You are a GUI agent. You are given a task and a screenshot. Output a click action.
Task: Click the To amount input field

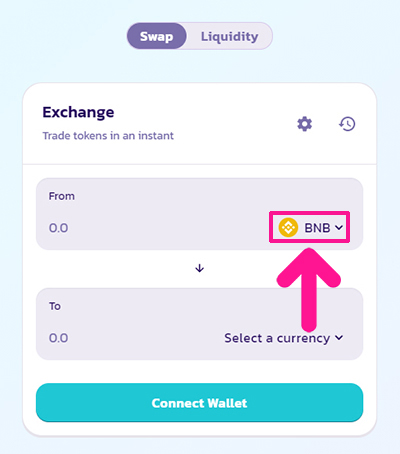pyautogui.click(x=133, y=338)
